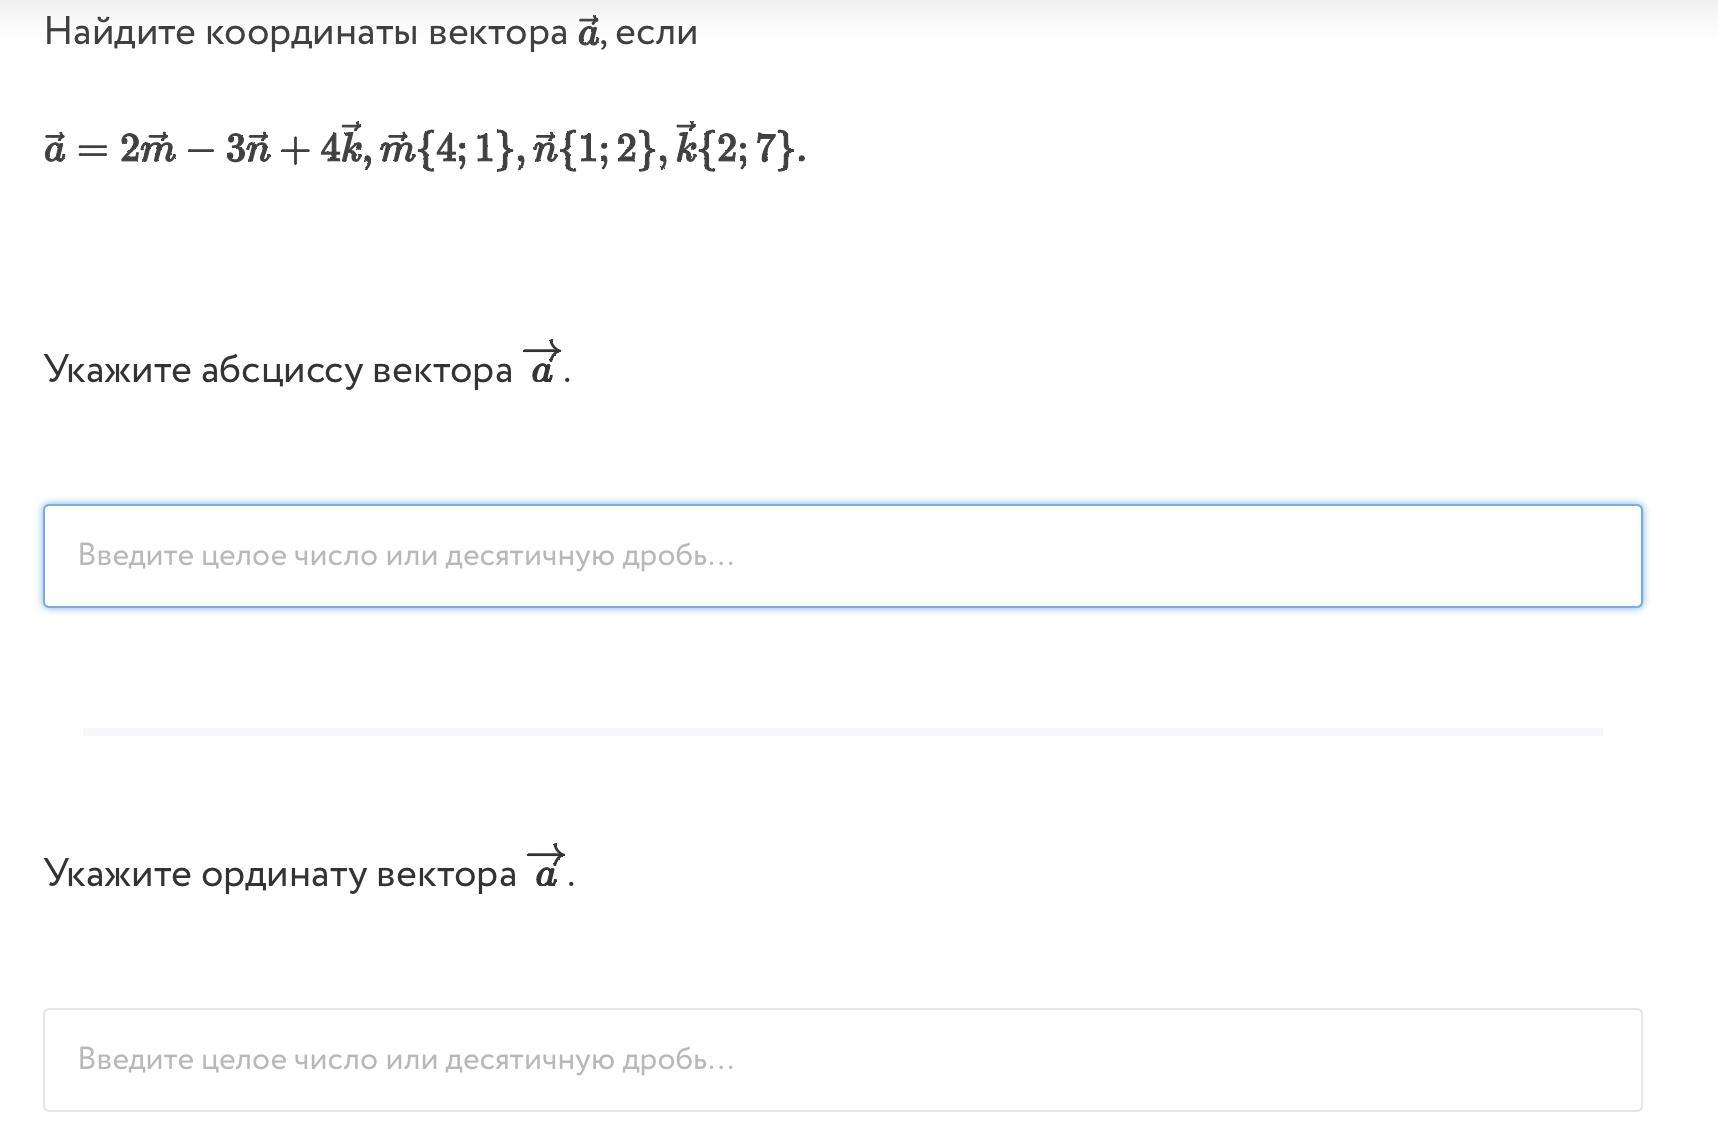Click the placeholder text in the abscissa field
Screen dimensions: 1718x1148
click(x=406, y=556)
